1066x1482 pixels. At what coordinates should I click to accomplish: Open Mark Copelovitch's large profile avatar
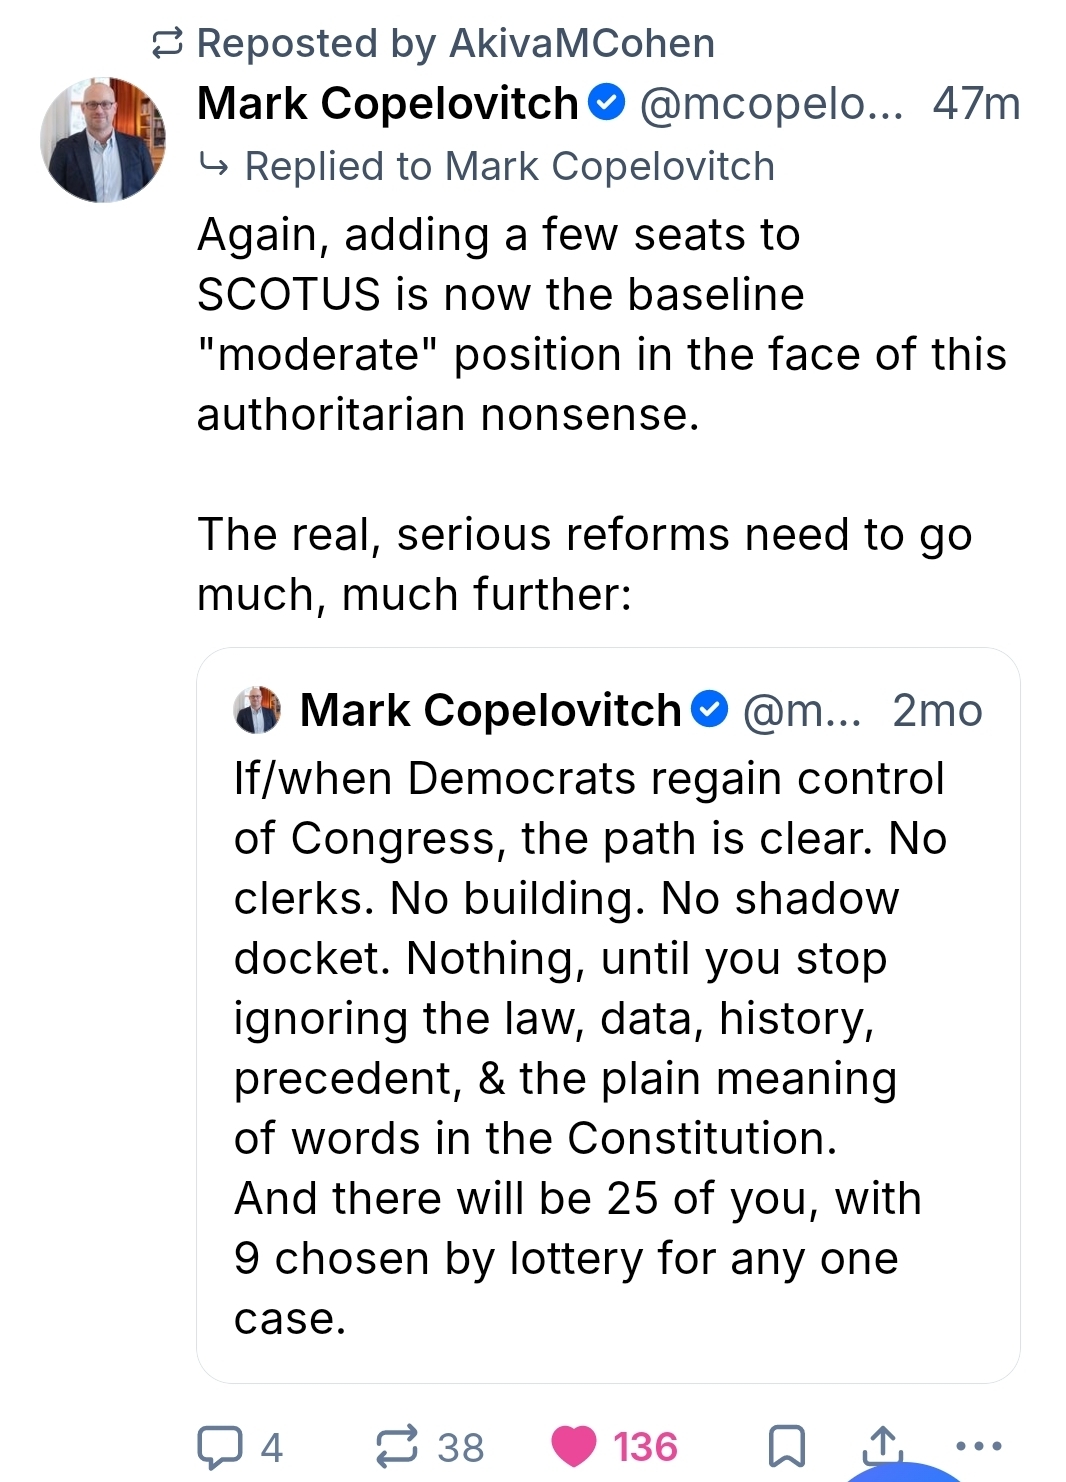click(102, 140)
